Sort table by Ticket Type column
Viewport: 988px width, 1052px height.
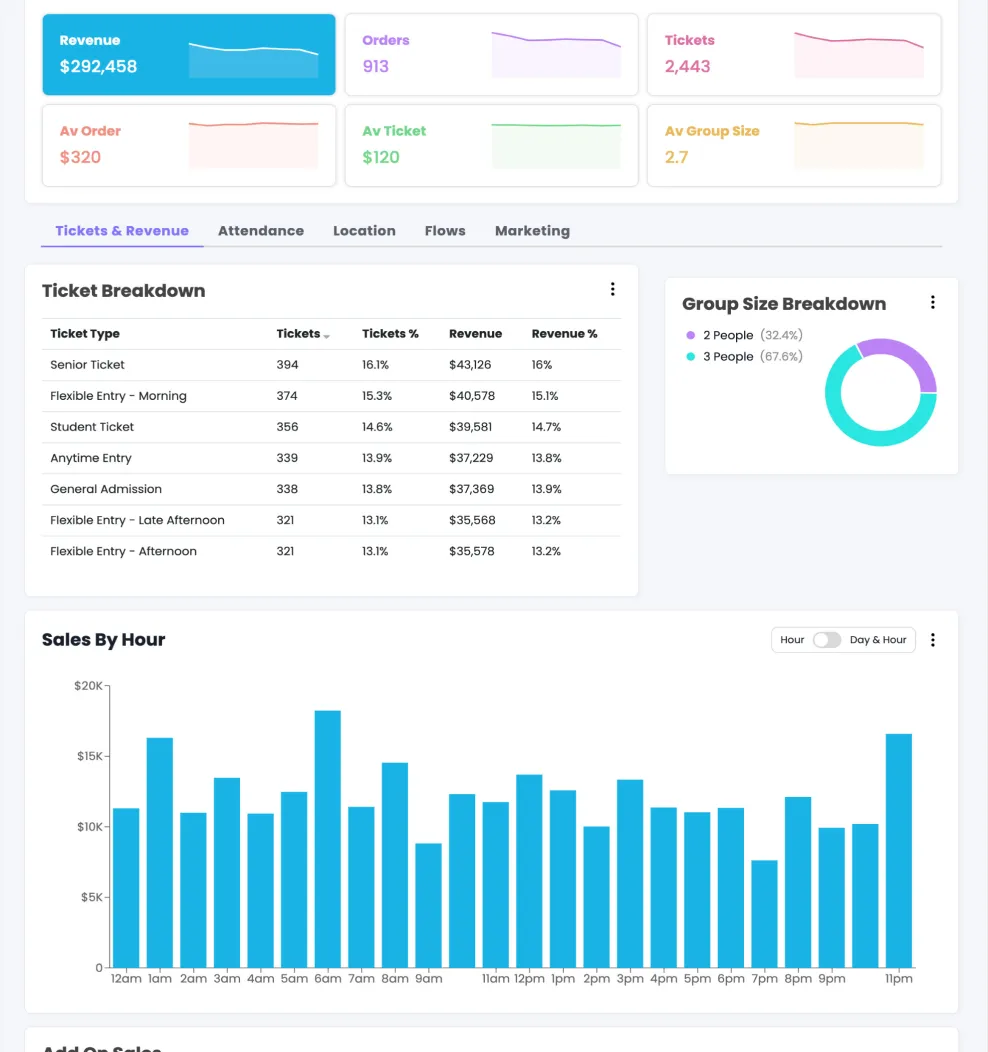tap(85, 333)
